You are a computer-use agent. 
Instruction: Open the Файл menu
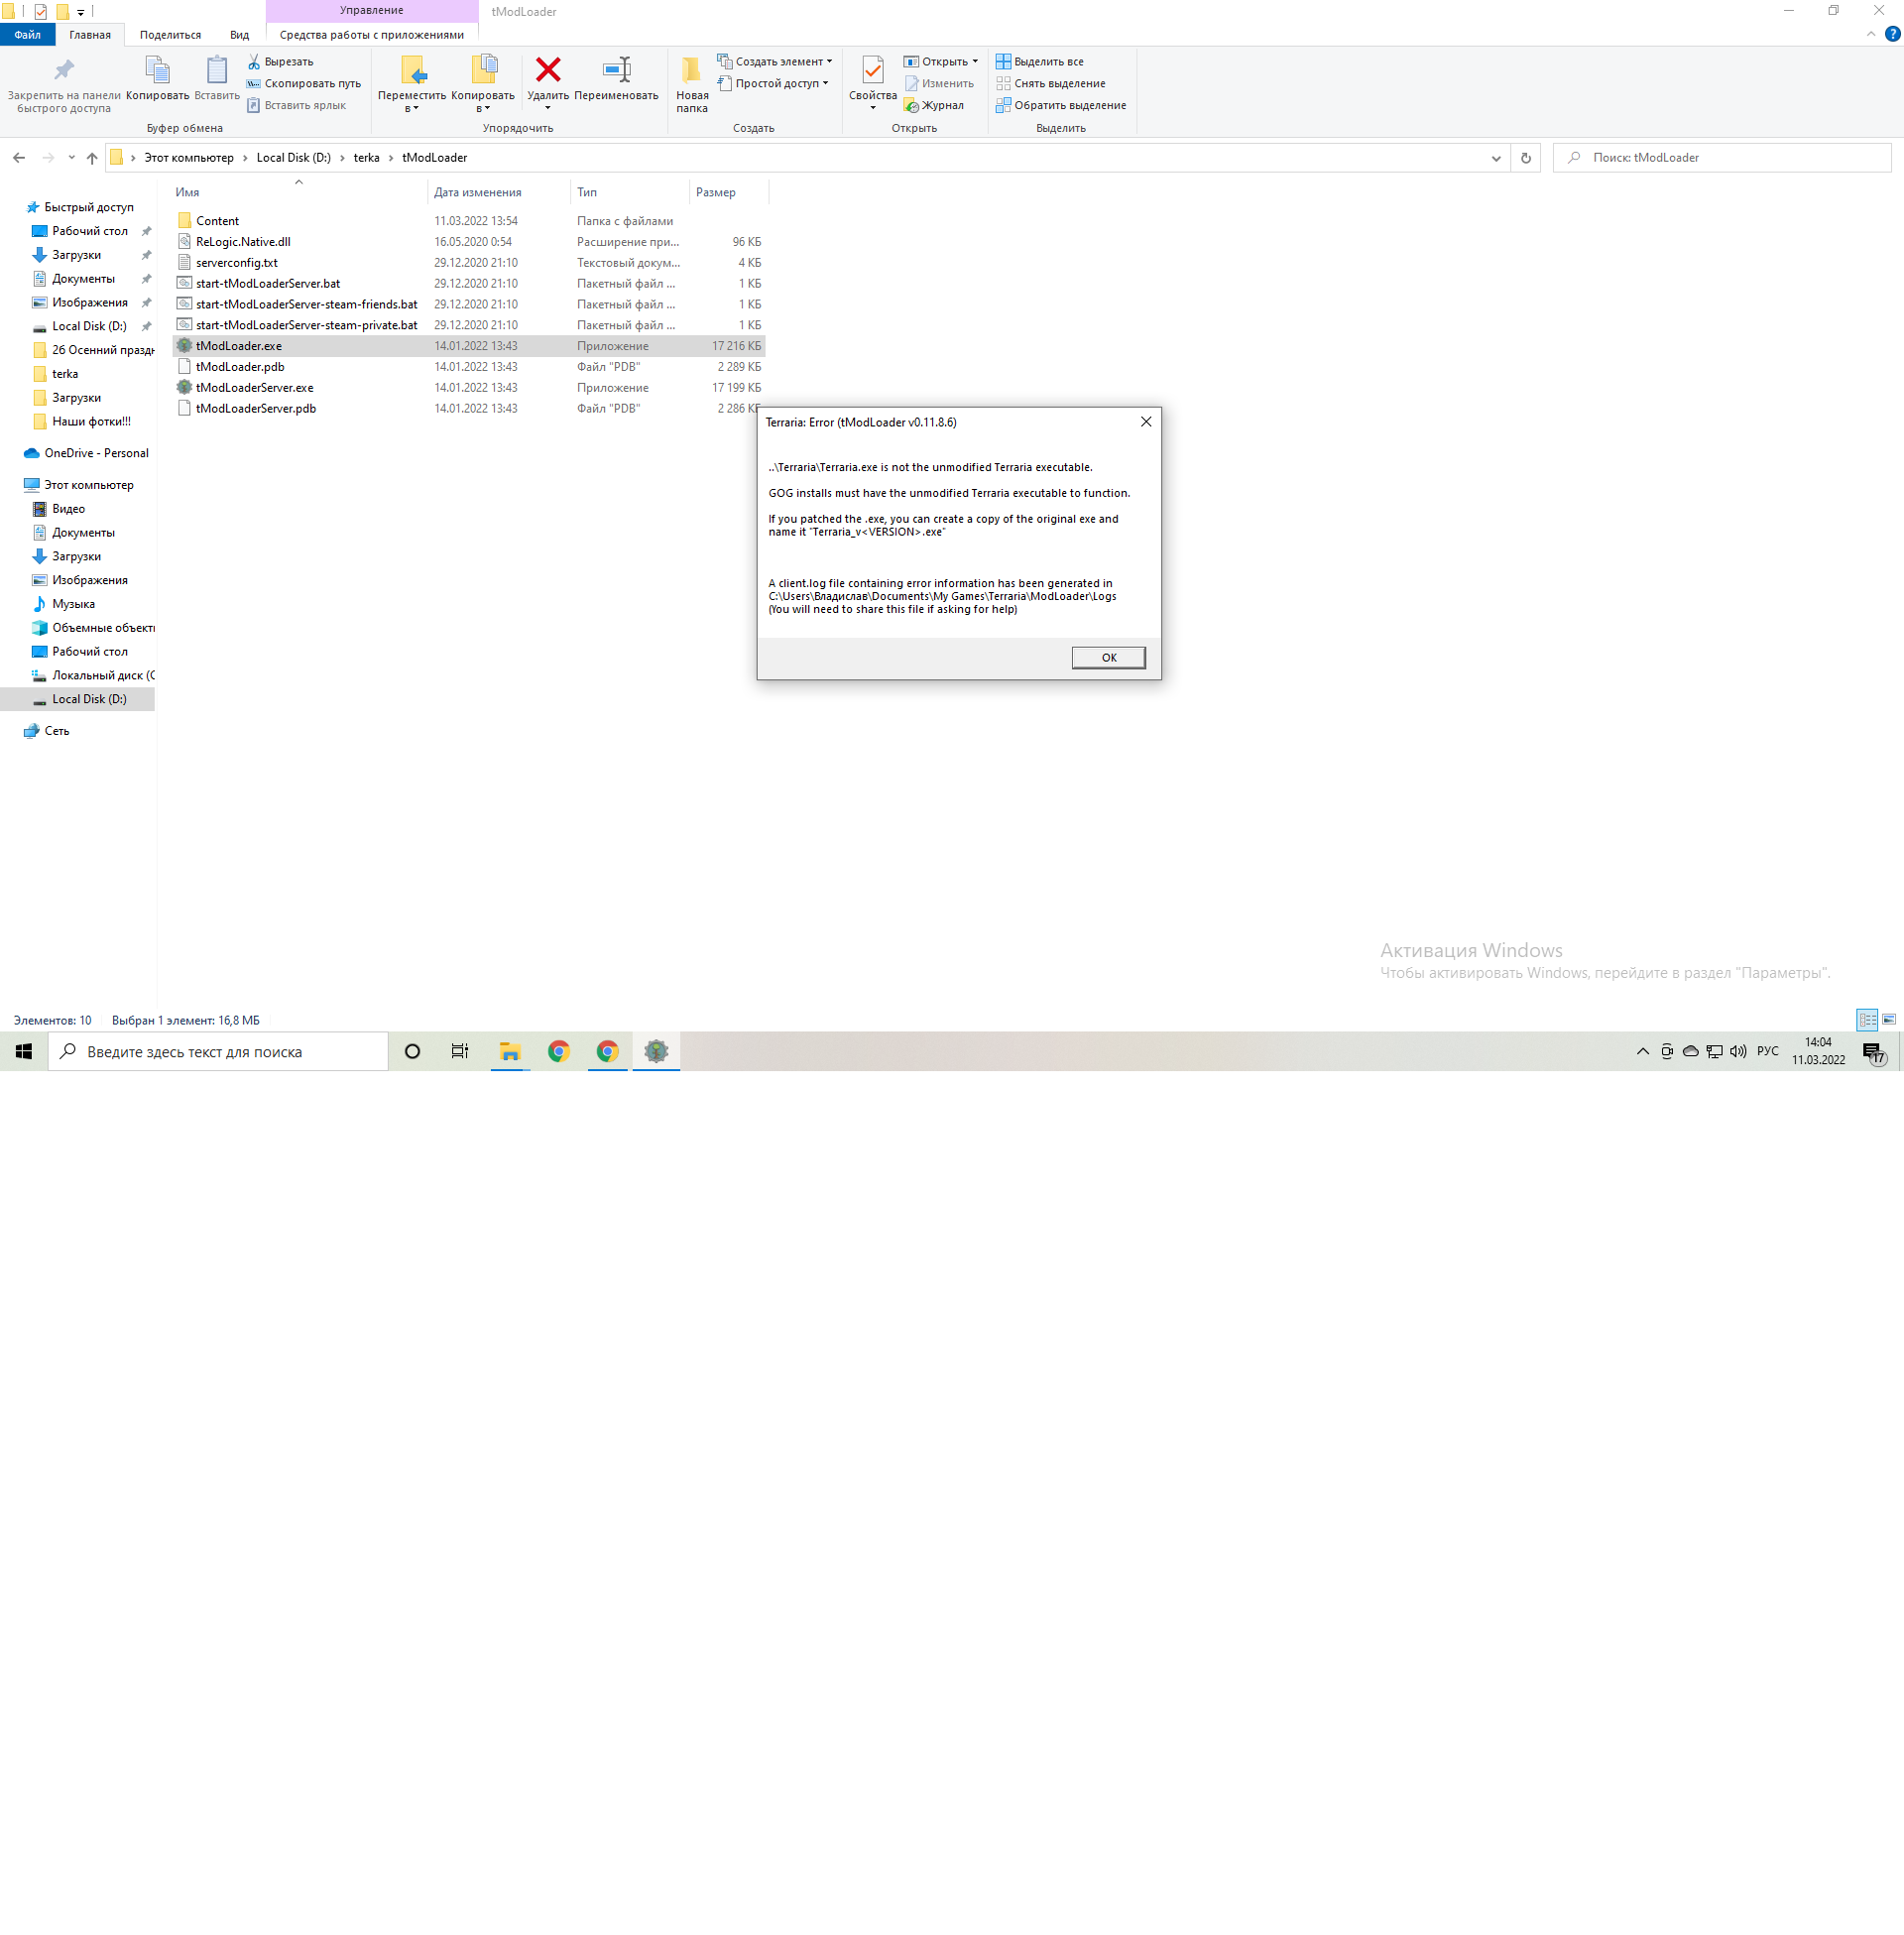pyautogui.click(x=27, y=33)
